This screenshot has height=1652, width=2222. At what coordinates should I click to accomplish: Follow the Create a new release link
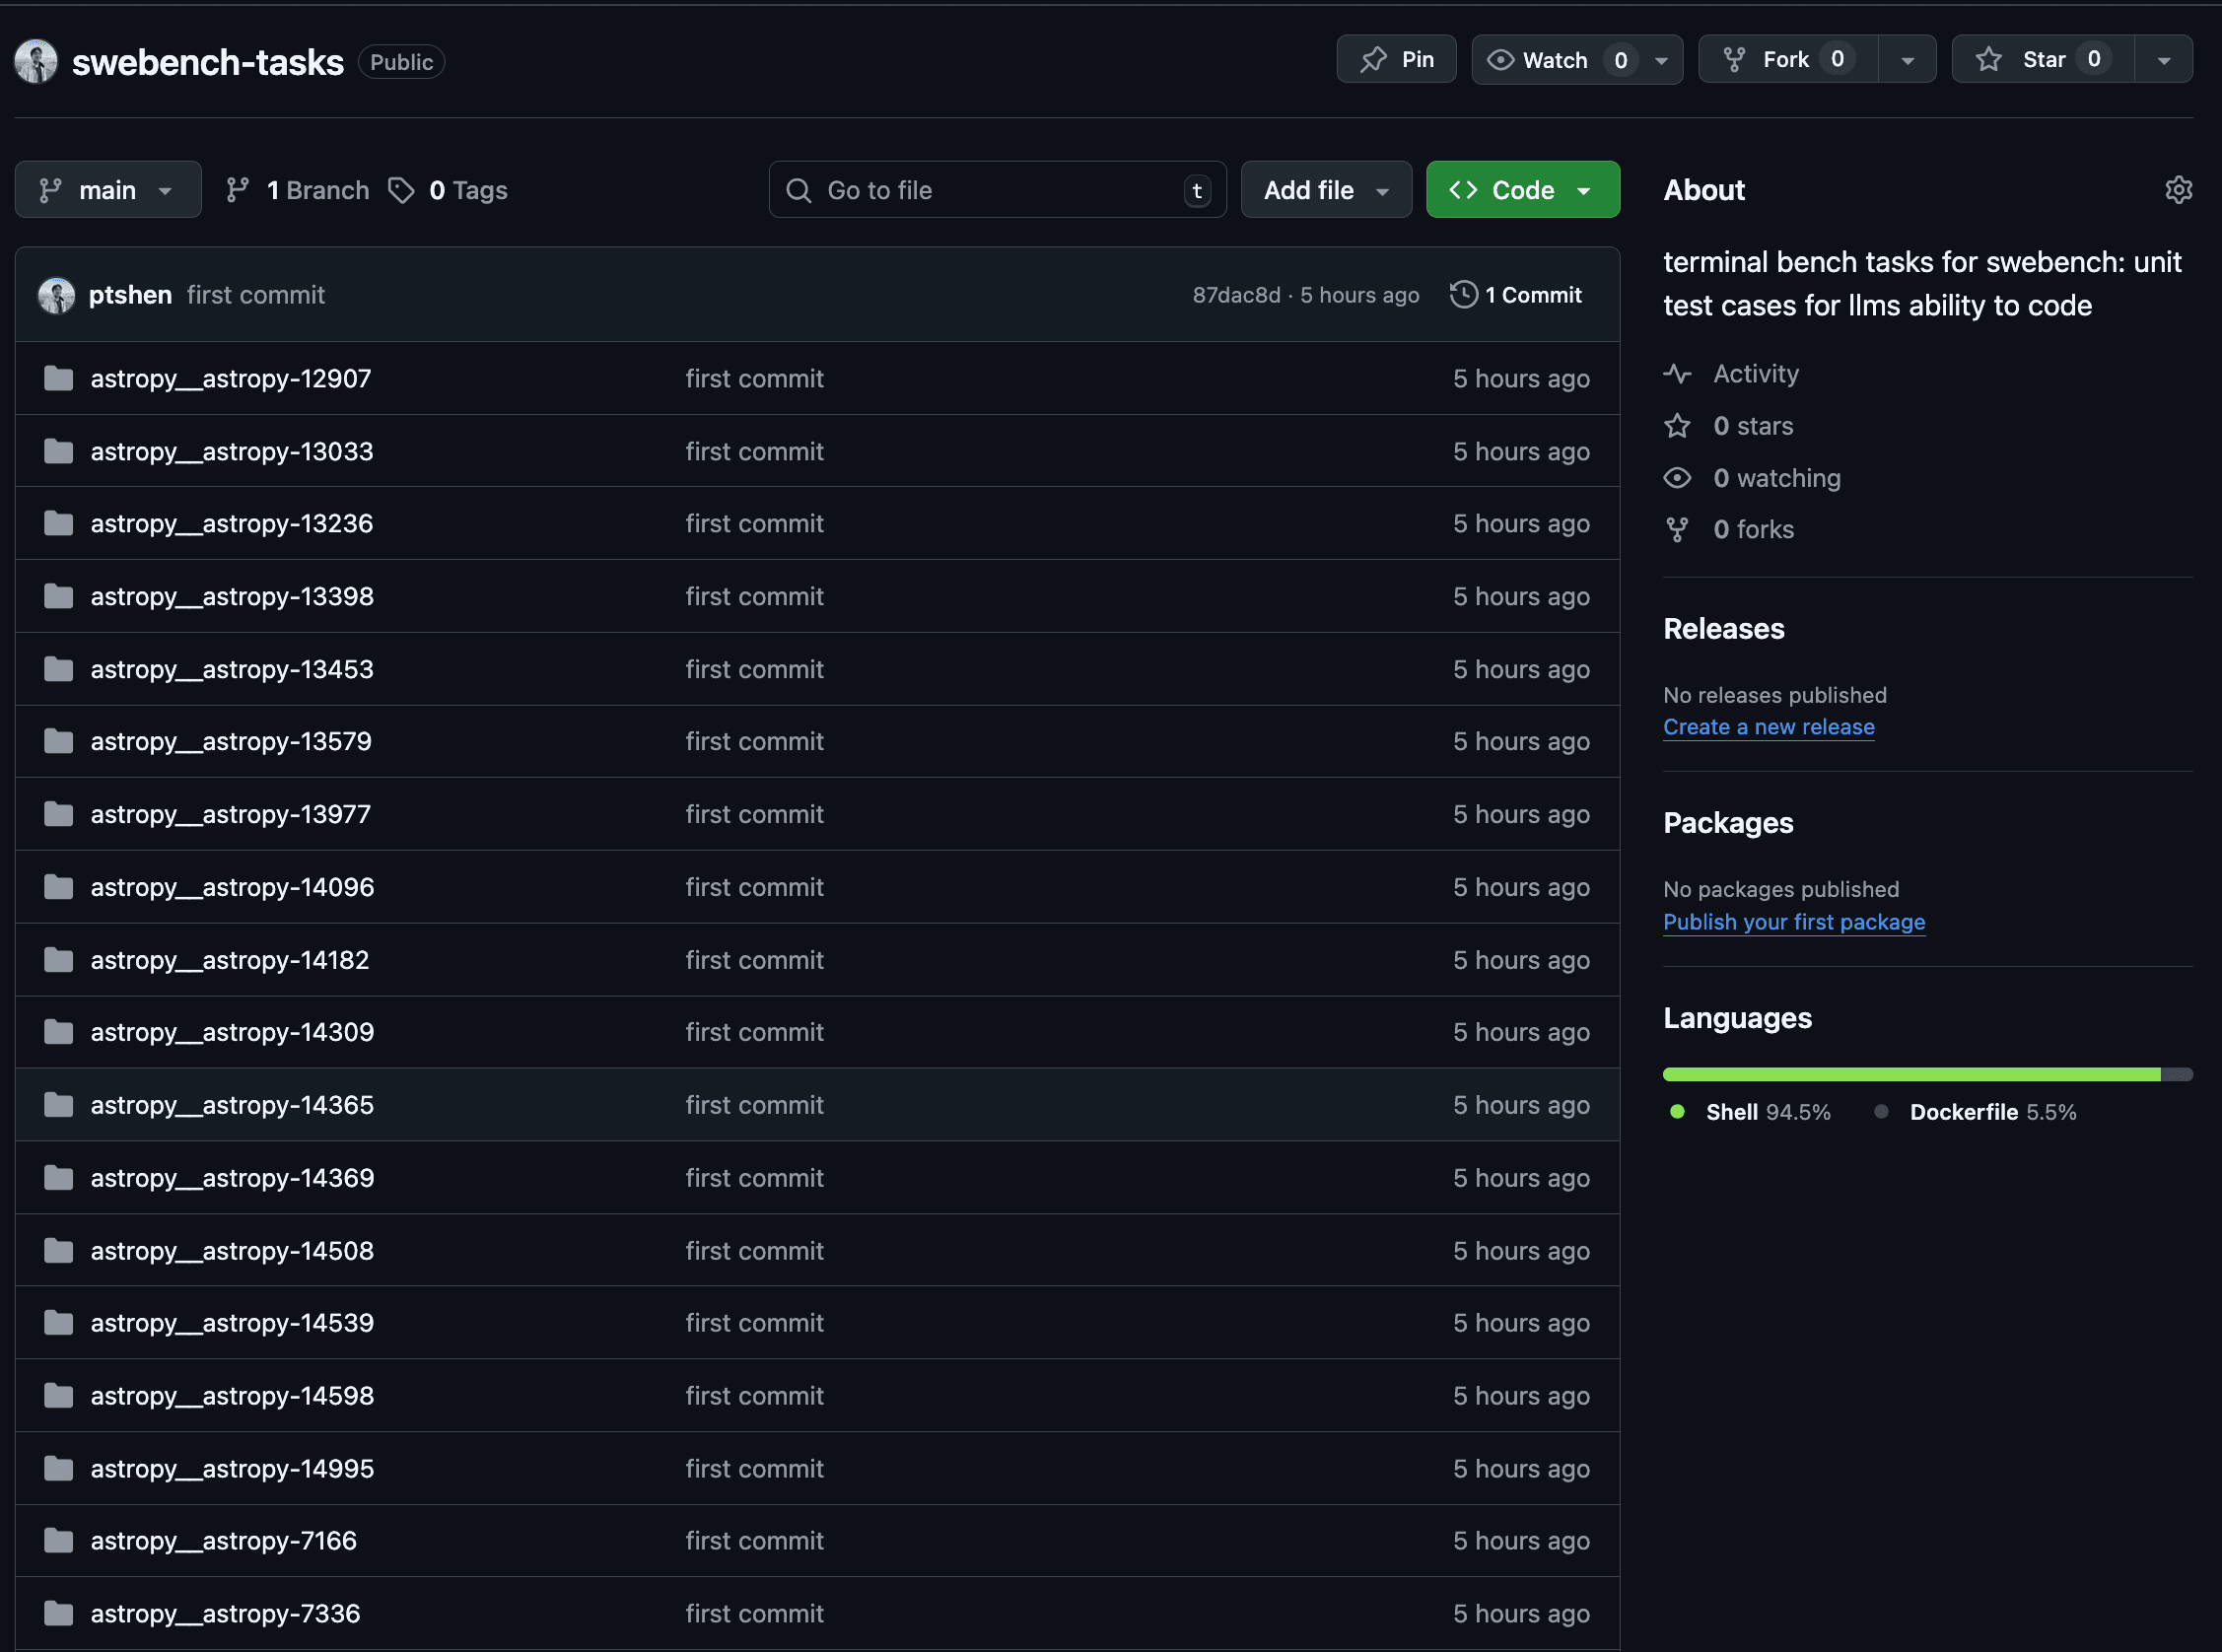coord(1768,727)
